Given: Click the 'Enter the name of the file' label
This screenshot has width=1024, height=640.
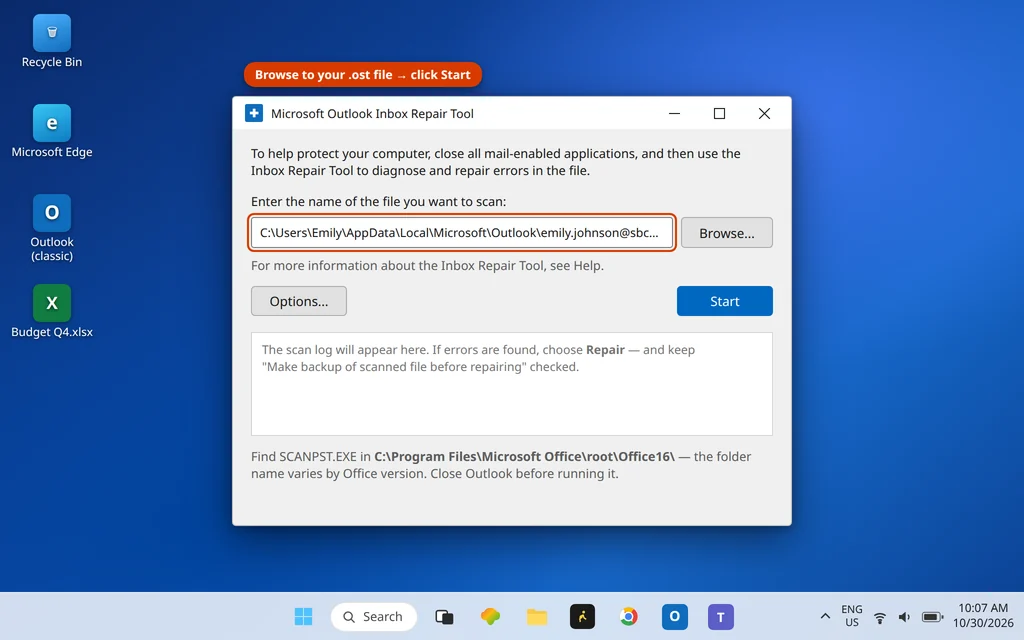Looking at the screenshot, I should click(x=379, y=201).
